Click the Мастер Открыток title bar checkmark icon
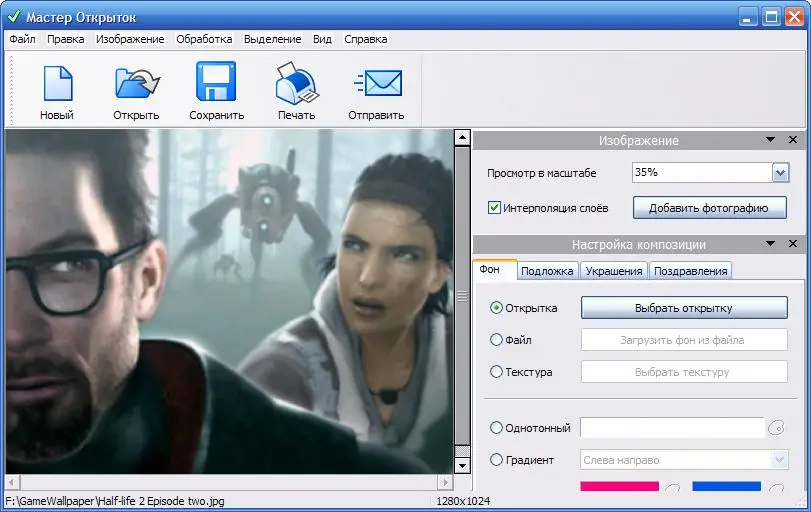 [x=14, y=17]
